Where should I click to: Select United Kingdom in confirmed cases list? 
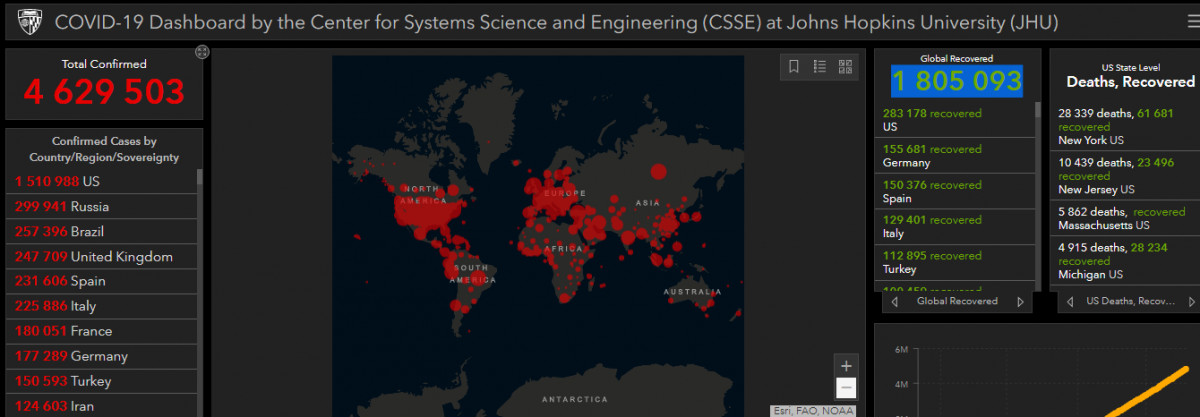point(102,256)
